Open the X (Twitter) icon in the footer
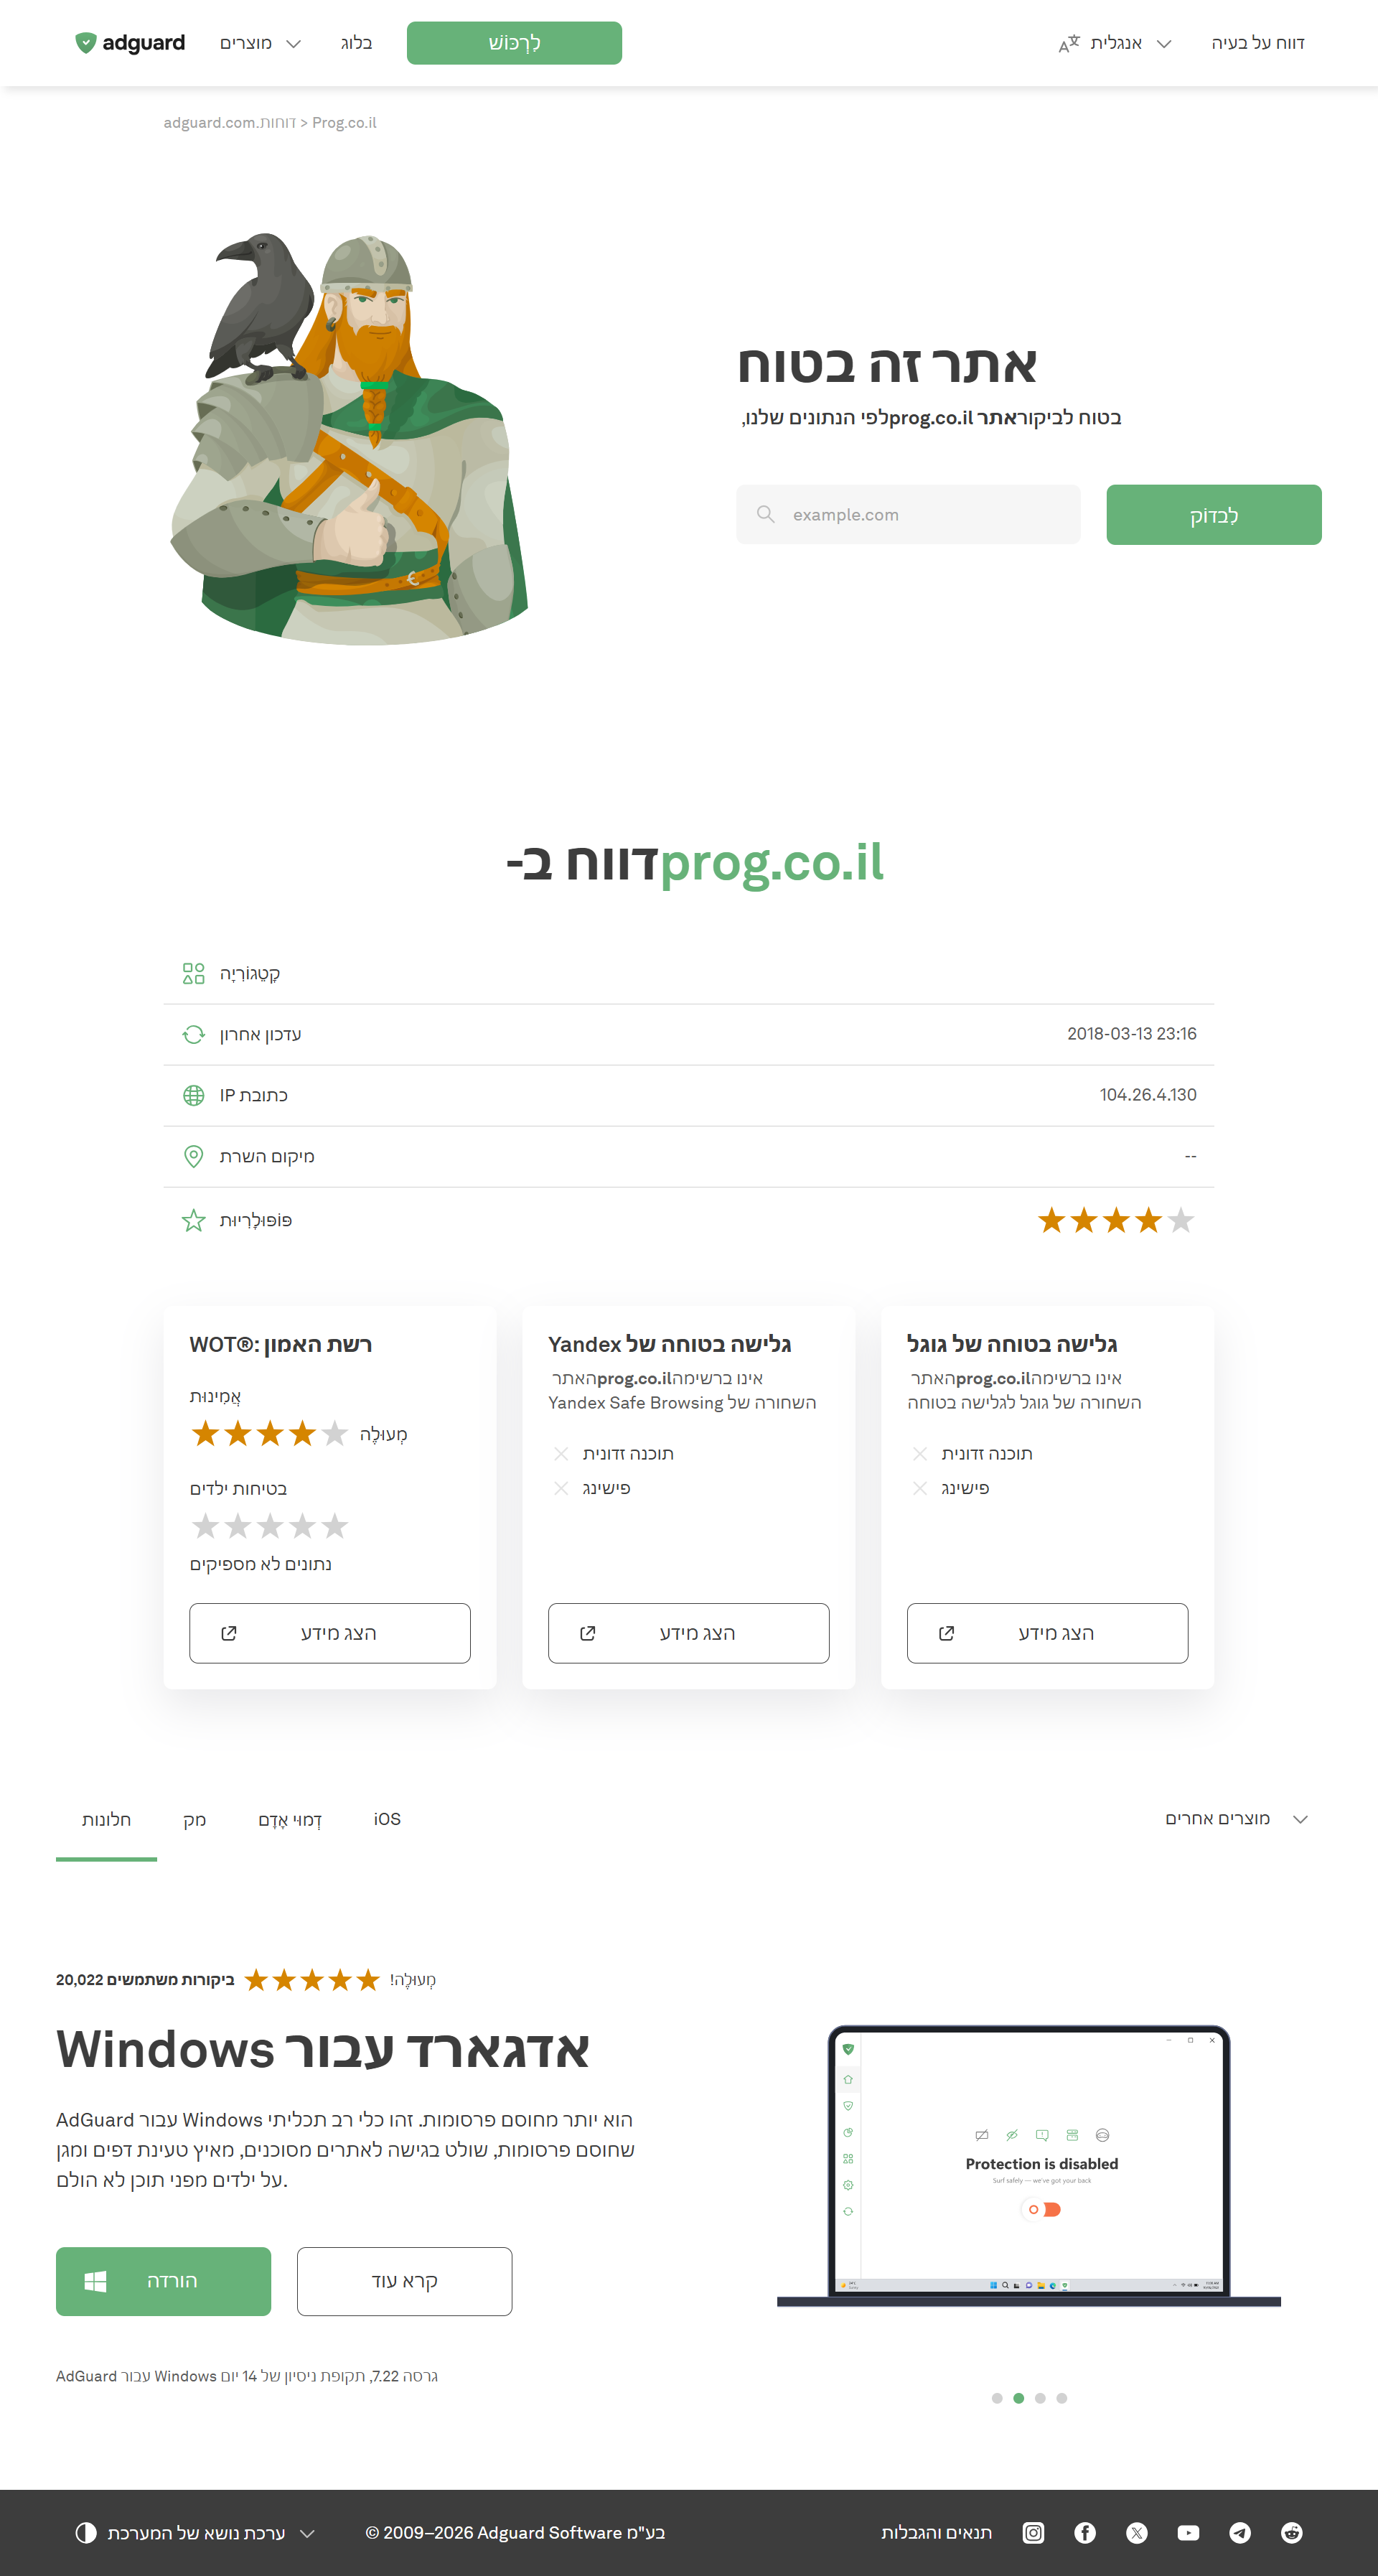The width and height of the screenshot is (1378, 2576). [1137, 2532]
